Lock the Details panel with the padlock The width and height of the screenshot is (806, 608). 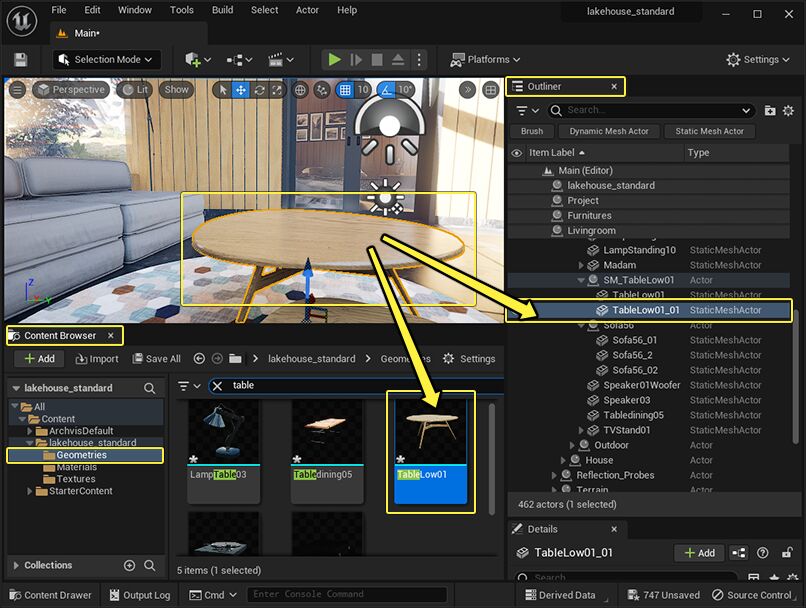point(787,553)
